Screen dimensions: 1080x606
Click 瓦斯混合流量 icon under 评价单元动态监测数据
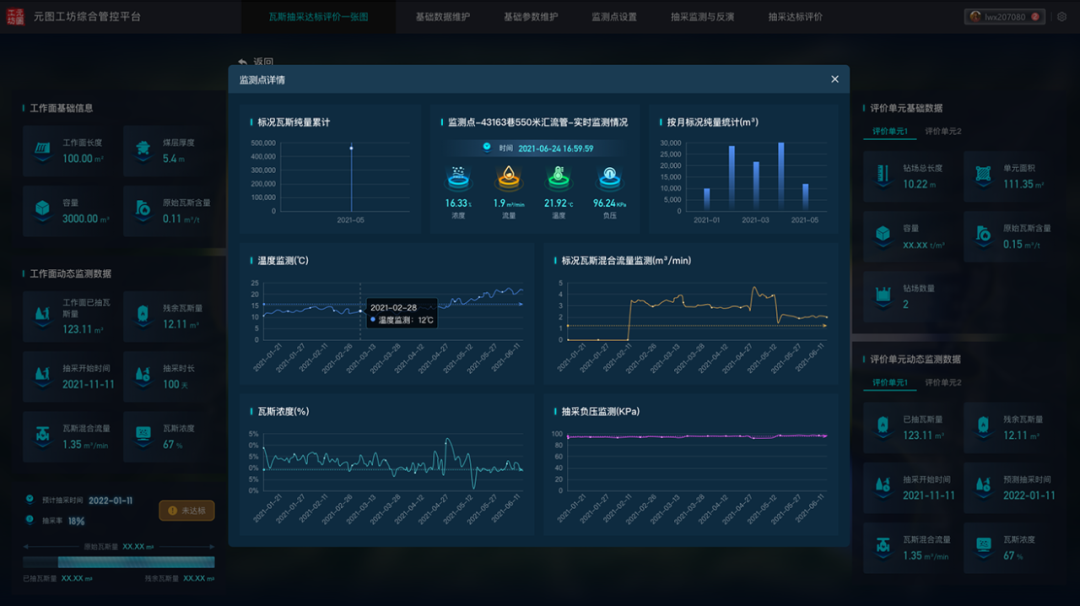(883, 546)
